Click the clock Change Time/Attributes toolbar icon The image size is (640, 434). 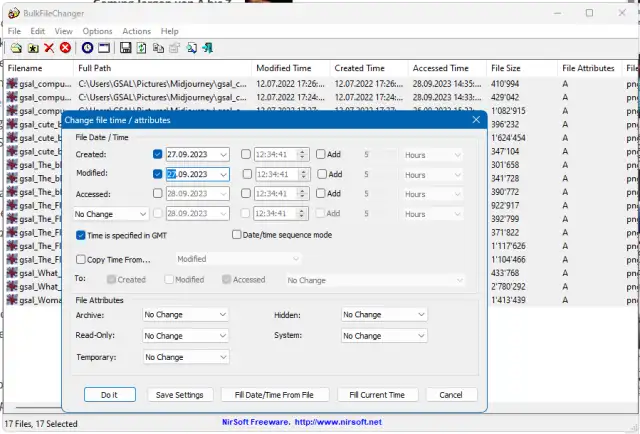click(87, 47)
